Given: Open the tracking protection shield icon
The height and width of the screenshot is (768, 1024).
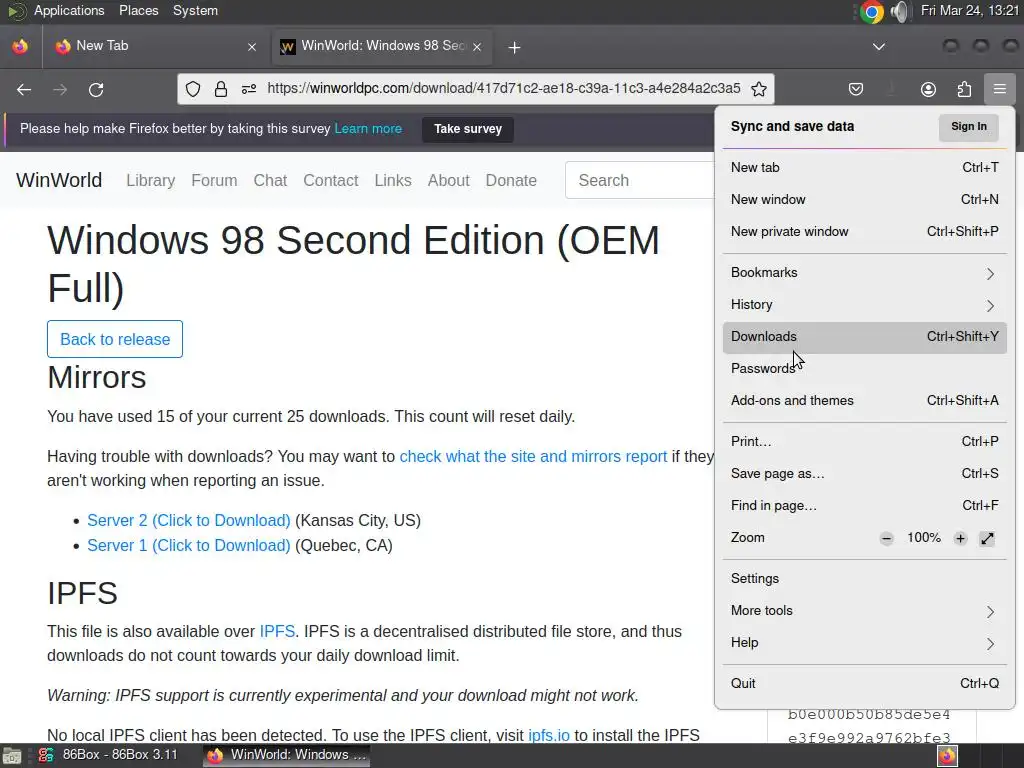Looking at the screenshot, I should tap(193, 89).
